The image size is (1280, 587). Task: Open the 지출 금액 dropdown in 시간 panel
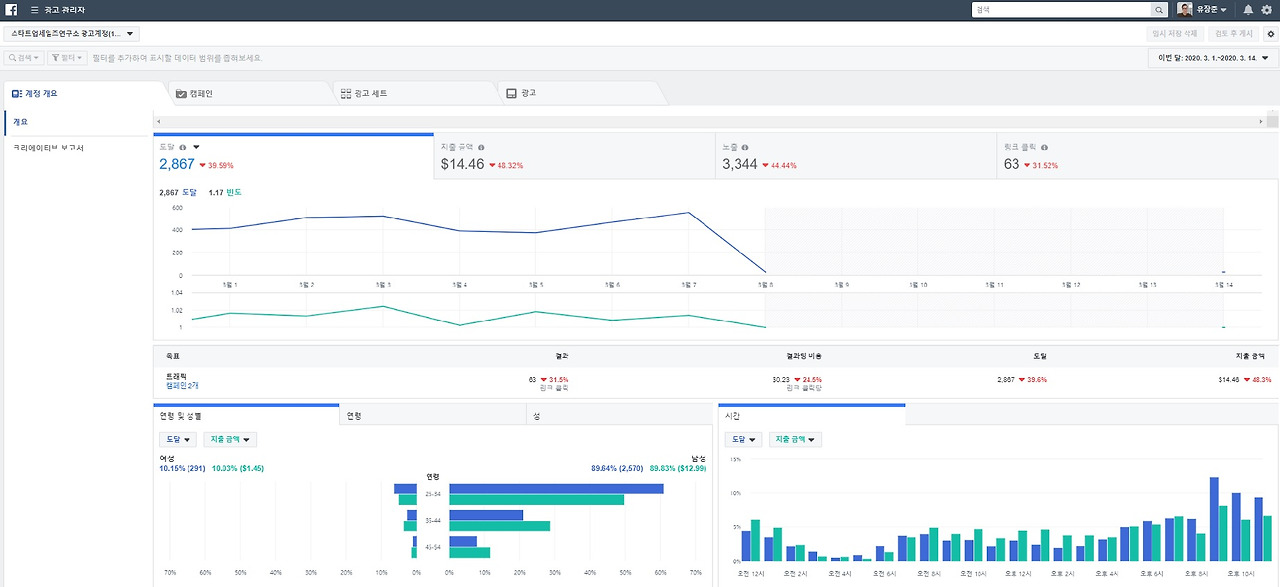[x=795, y=439]
